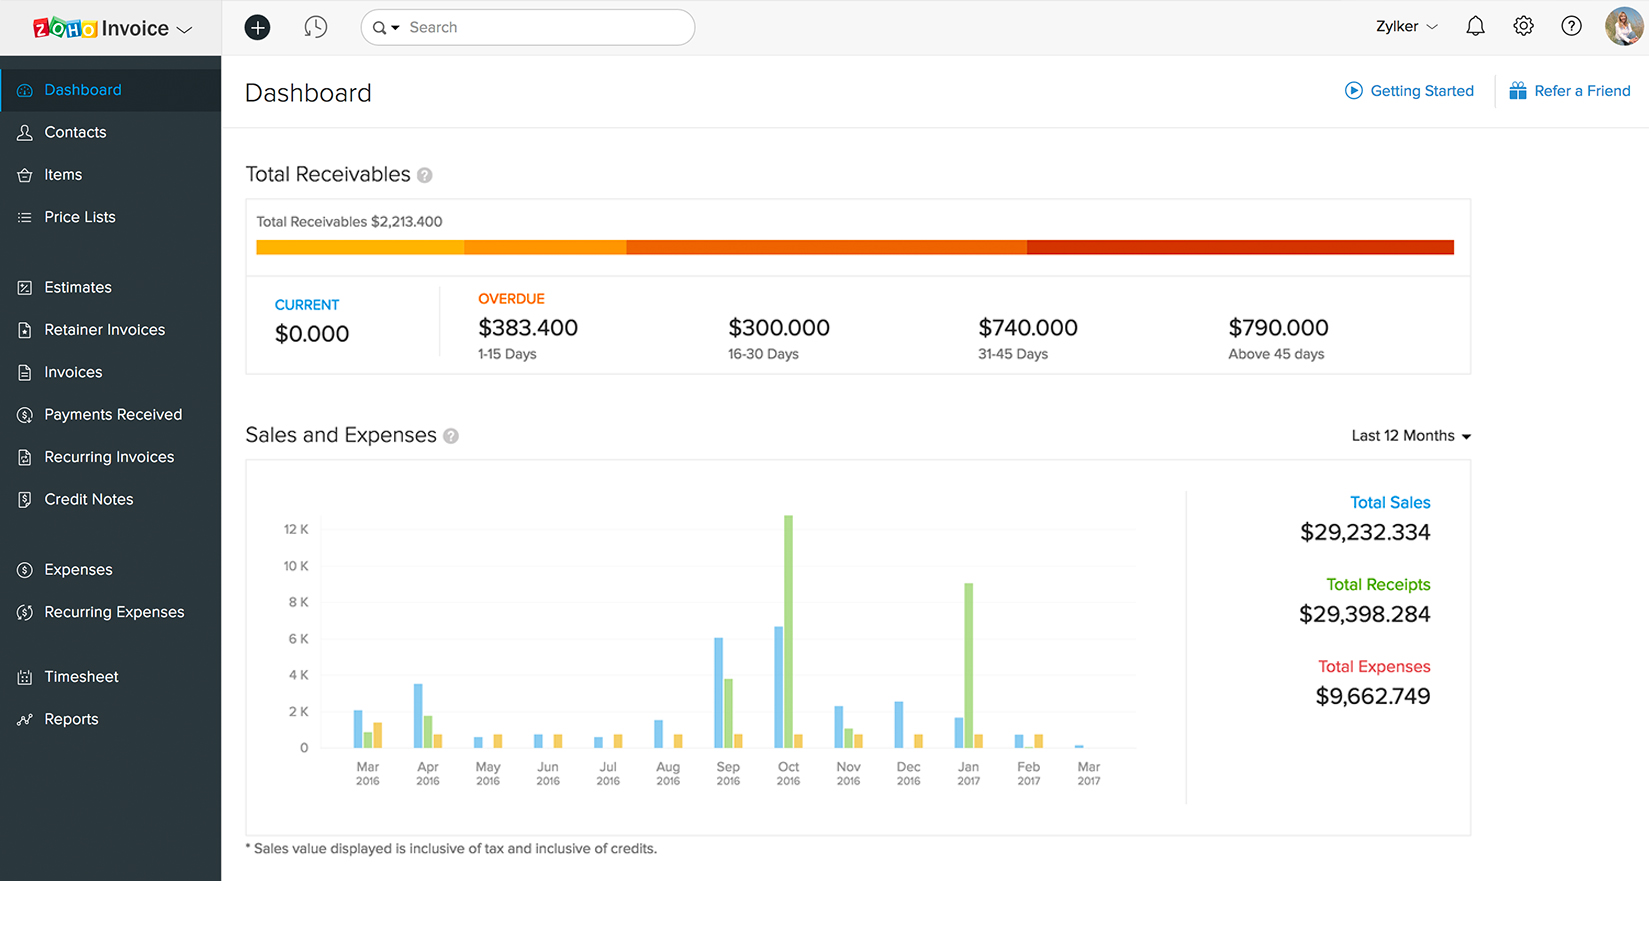Viewport: 1651px width, 929px height.
Task: Open Credit Notes page
Action: tap(89, 500)
